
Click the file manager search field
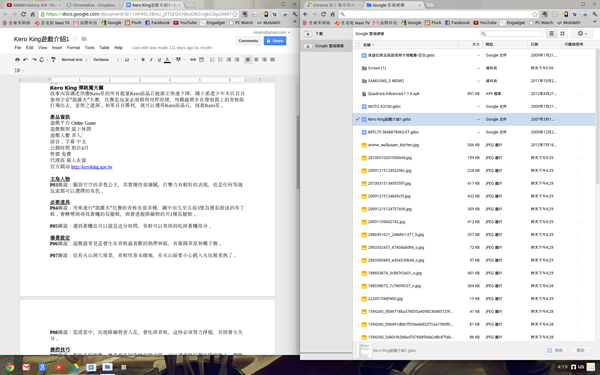[511, 34]
